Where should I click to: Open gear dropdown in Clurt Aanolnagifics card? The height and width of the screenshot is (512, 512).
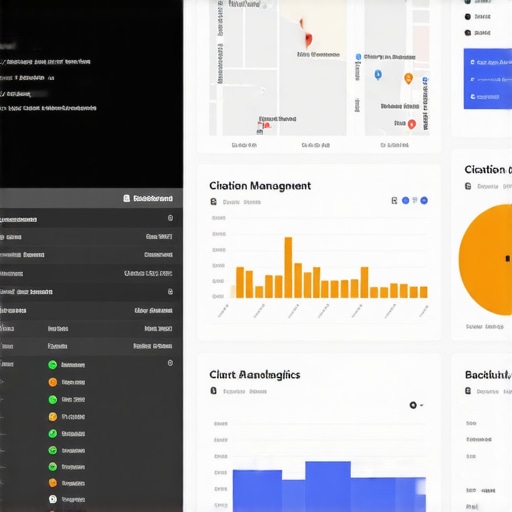point(416,405)
